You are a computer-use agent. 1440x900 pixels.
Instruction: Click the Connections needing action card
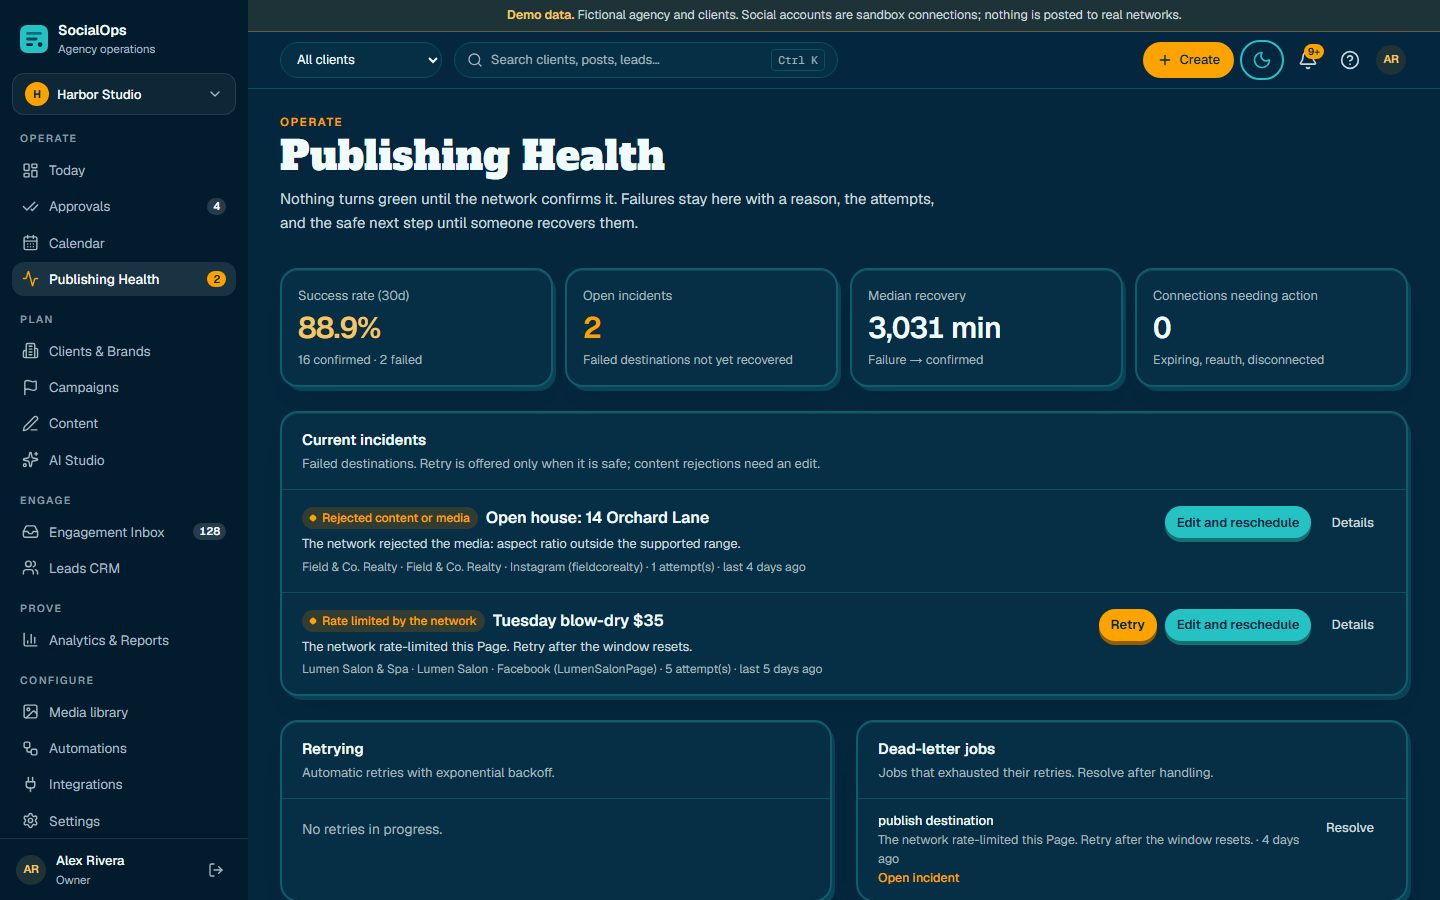[x=1272, y=327]
